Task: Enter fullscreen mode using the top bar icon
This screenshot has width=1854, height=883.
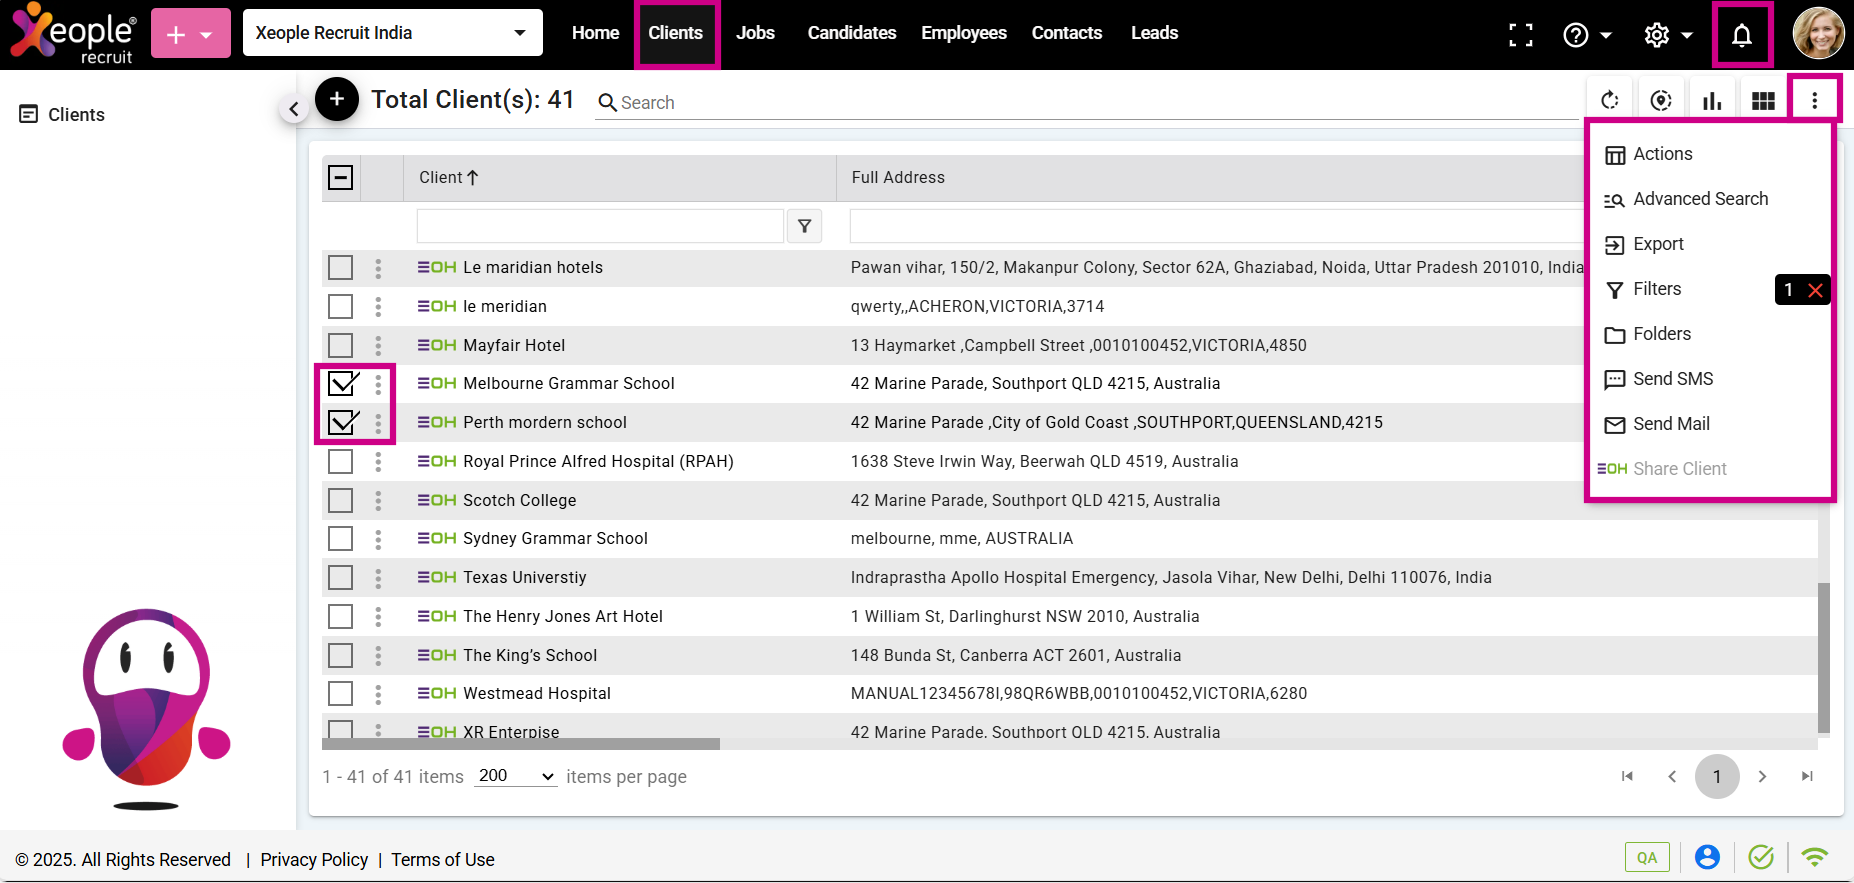Action: (1520, 35)
